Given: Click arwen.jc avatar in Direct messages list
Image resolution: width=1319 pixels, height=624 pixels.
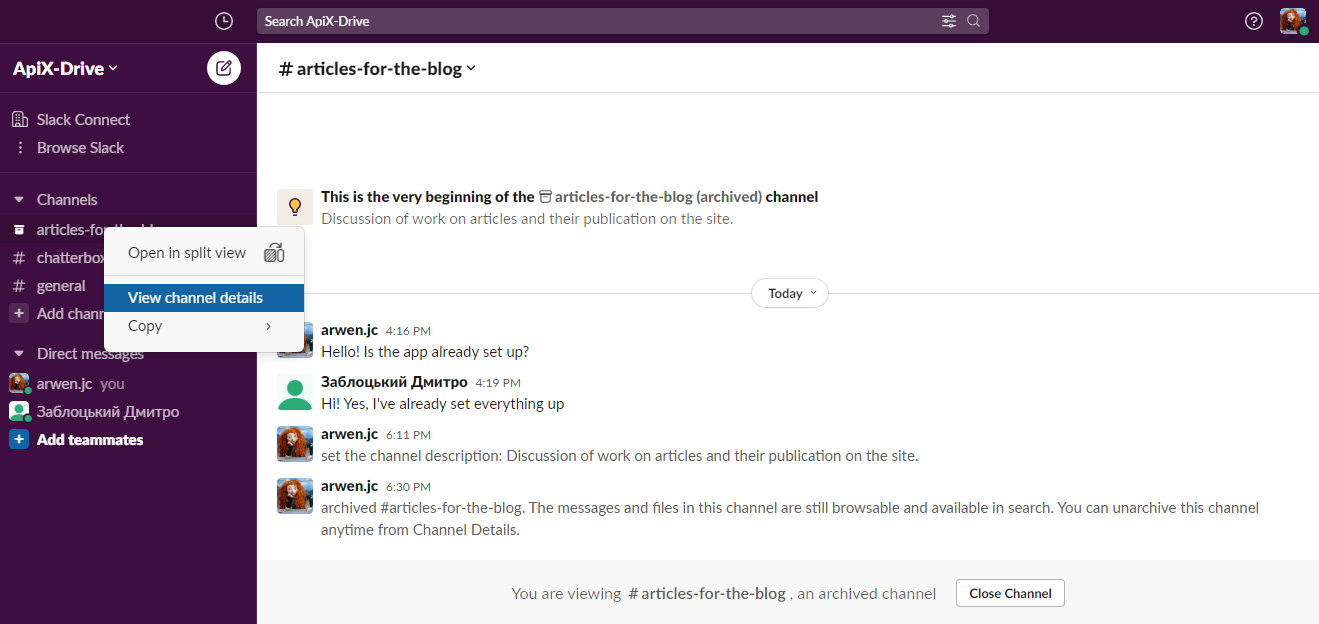Looking at the screenshot, I should coord(19,383).
